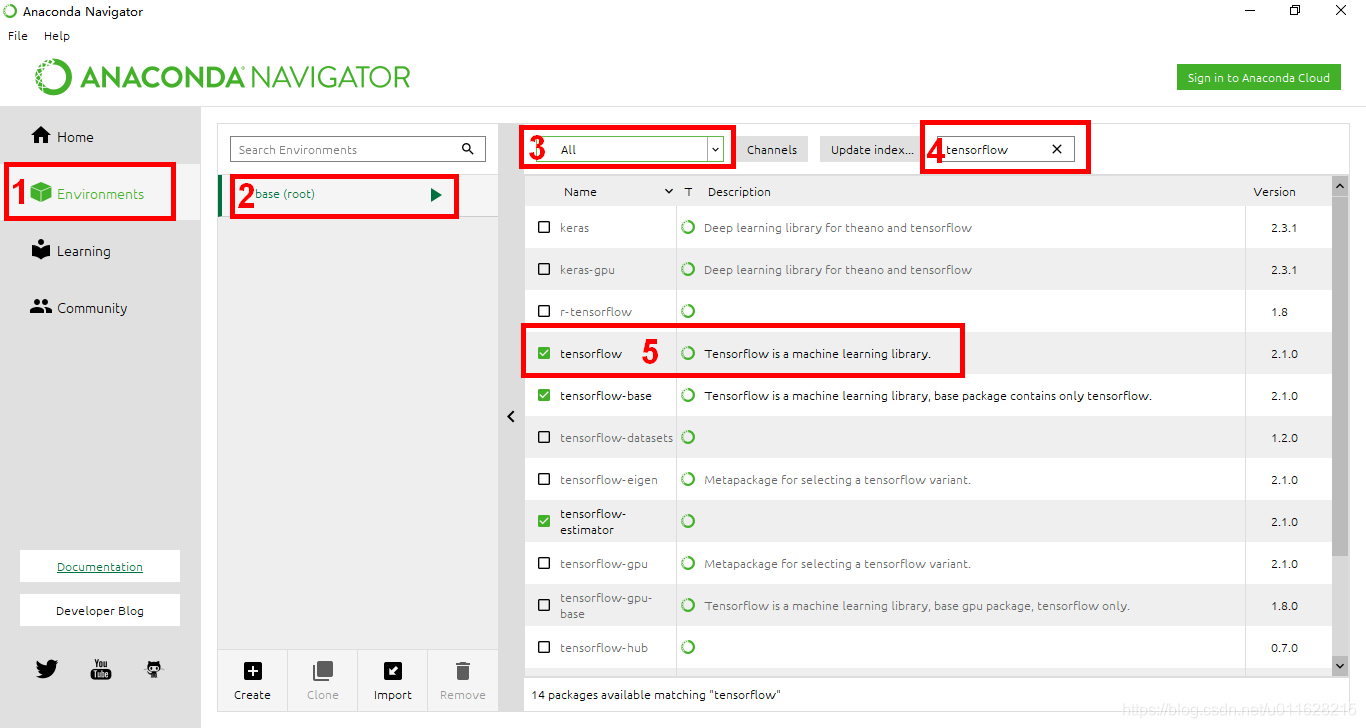Image resolution: width=1366 pixels, height=728 pixels.
Task: Open the Developer Blog button
Action: (x=100, y=610)
